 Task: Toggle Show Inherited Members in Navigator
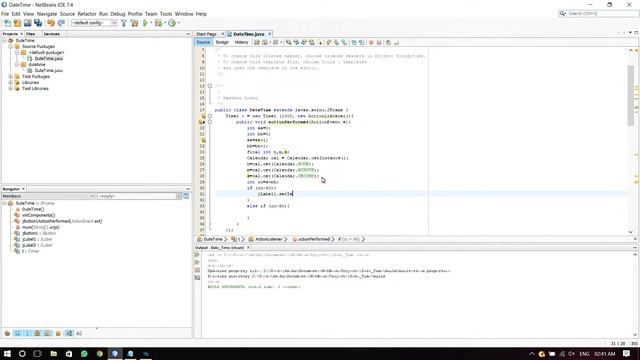7,333
